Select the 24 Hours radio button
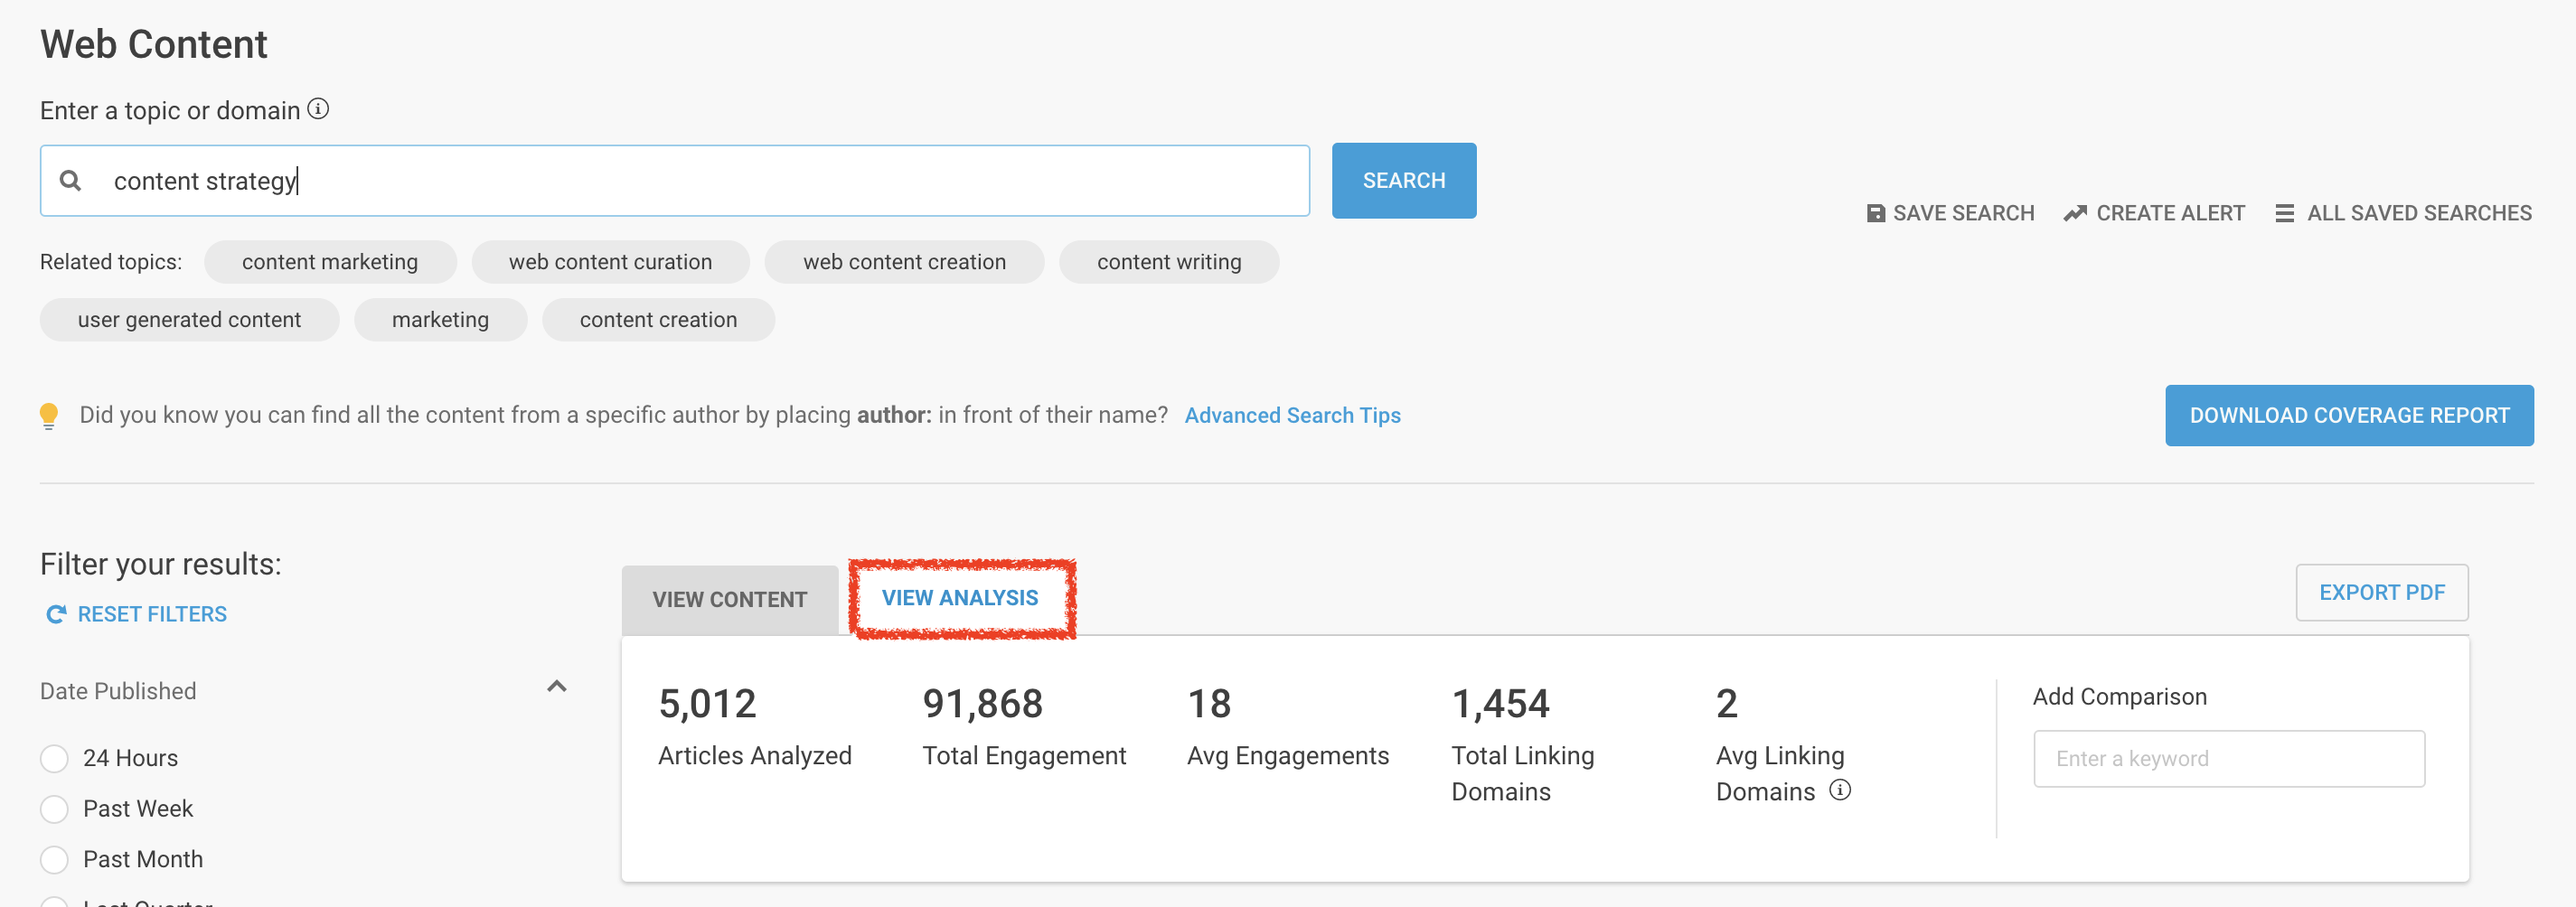 pos(54,758)
